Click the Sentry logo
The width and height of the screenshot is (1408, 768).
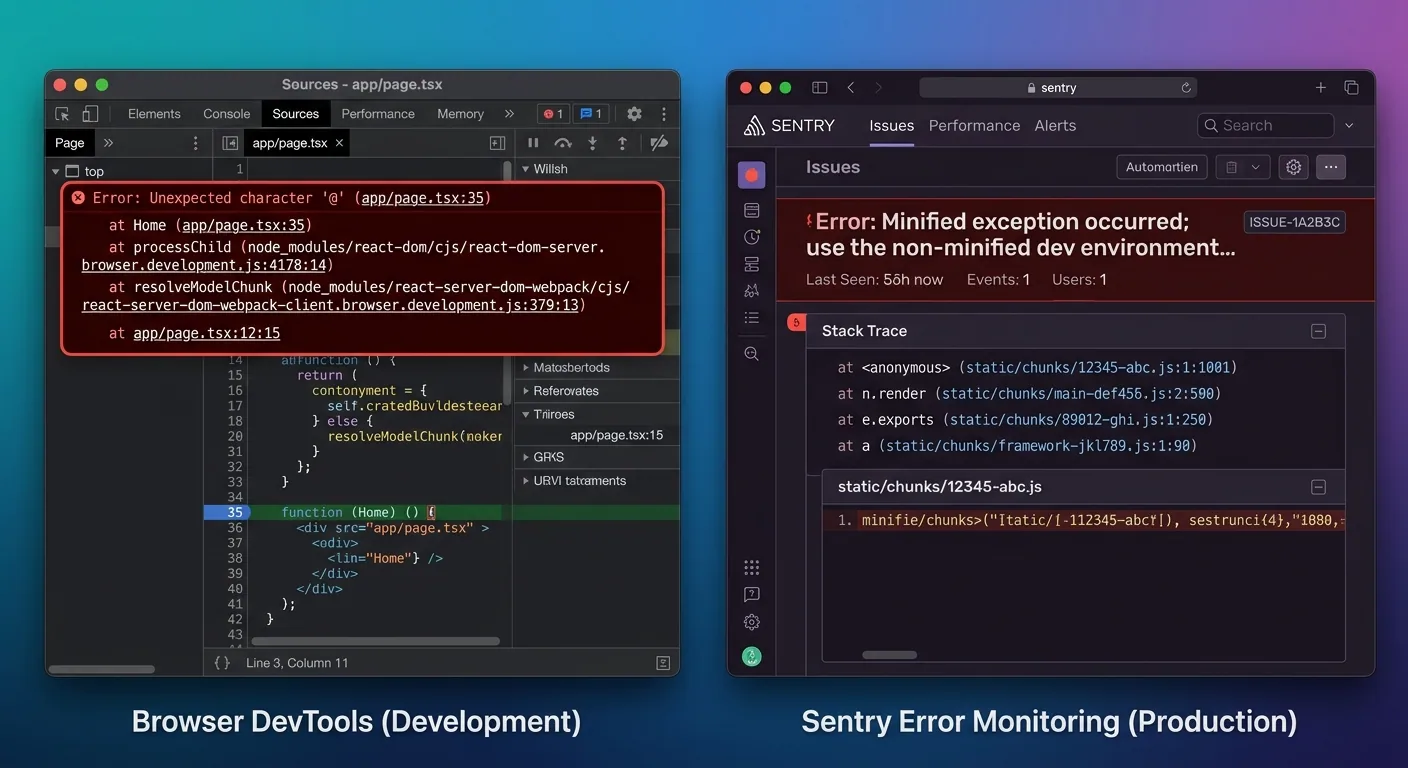point(789,125)
